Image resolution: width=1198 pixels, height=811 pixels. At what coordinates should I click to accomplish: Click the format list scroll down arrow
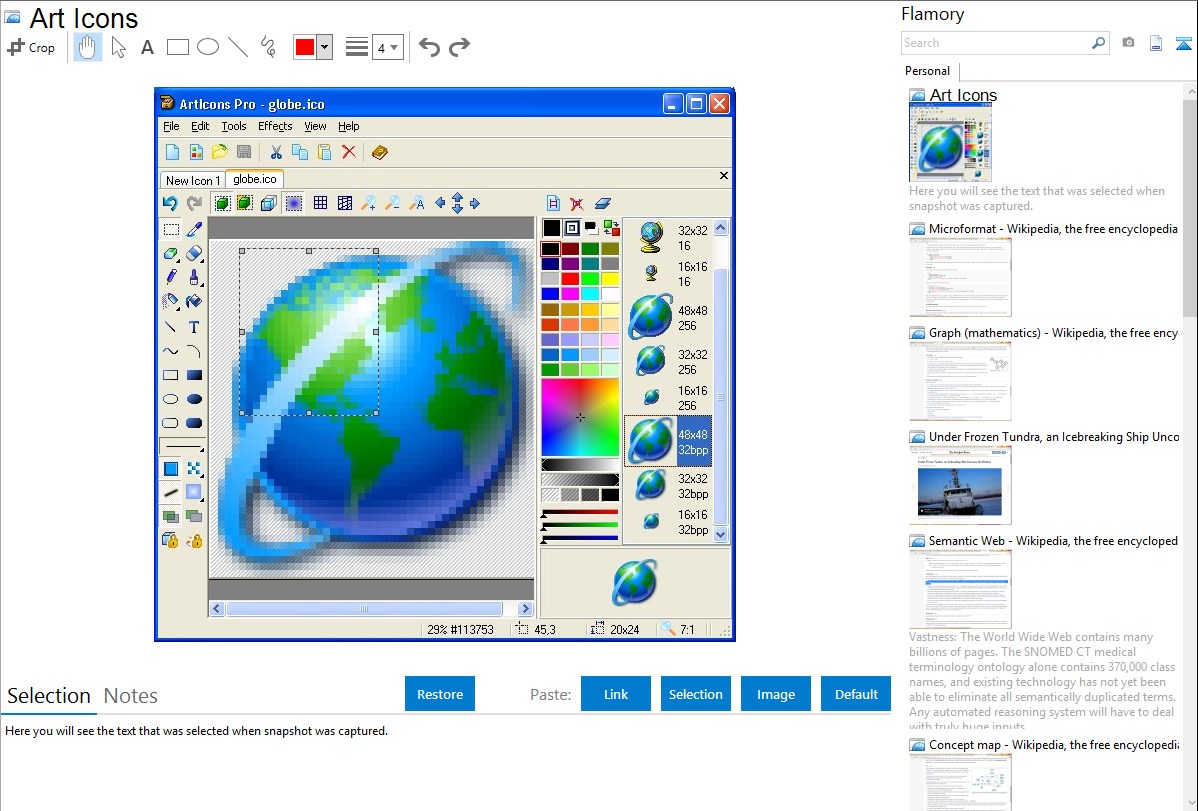[720, 535]
